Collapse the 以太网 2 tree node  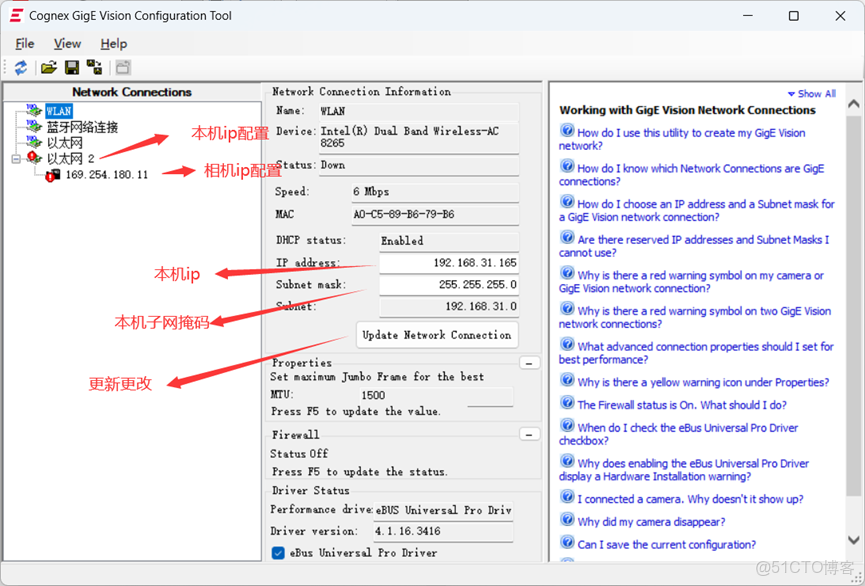click(x=15, y=159)
